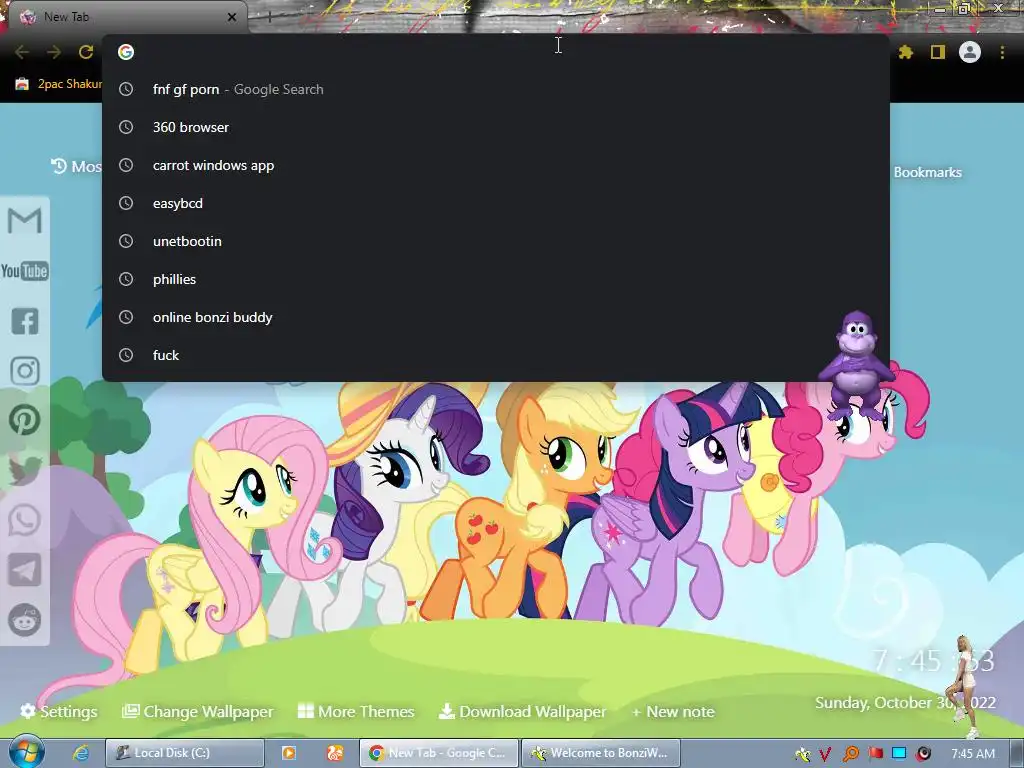
Task: Select the 'fnf gf porn' history suggestion
Action: pyautogui.click(x=496, y=89)
